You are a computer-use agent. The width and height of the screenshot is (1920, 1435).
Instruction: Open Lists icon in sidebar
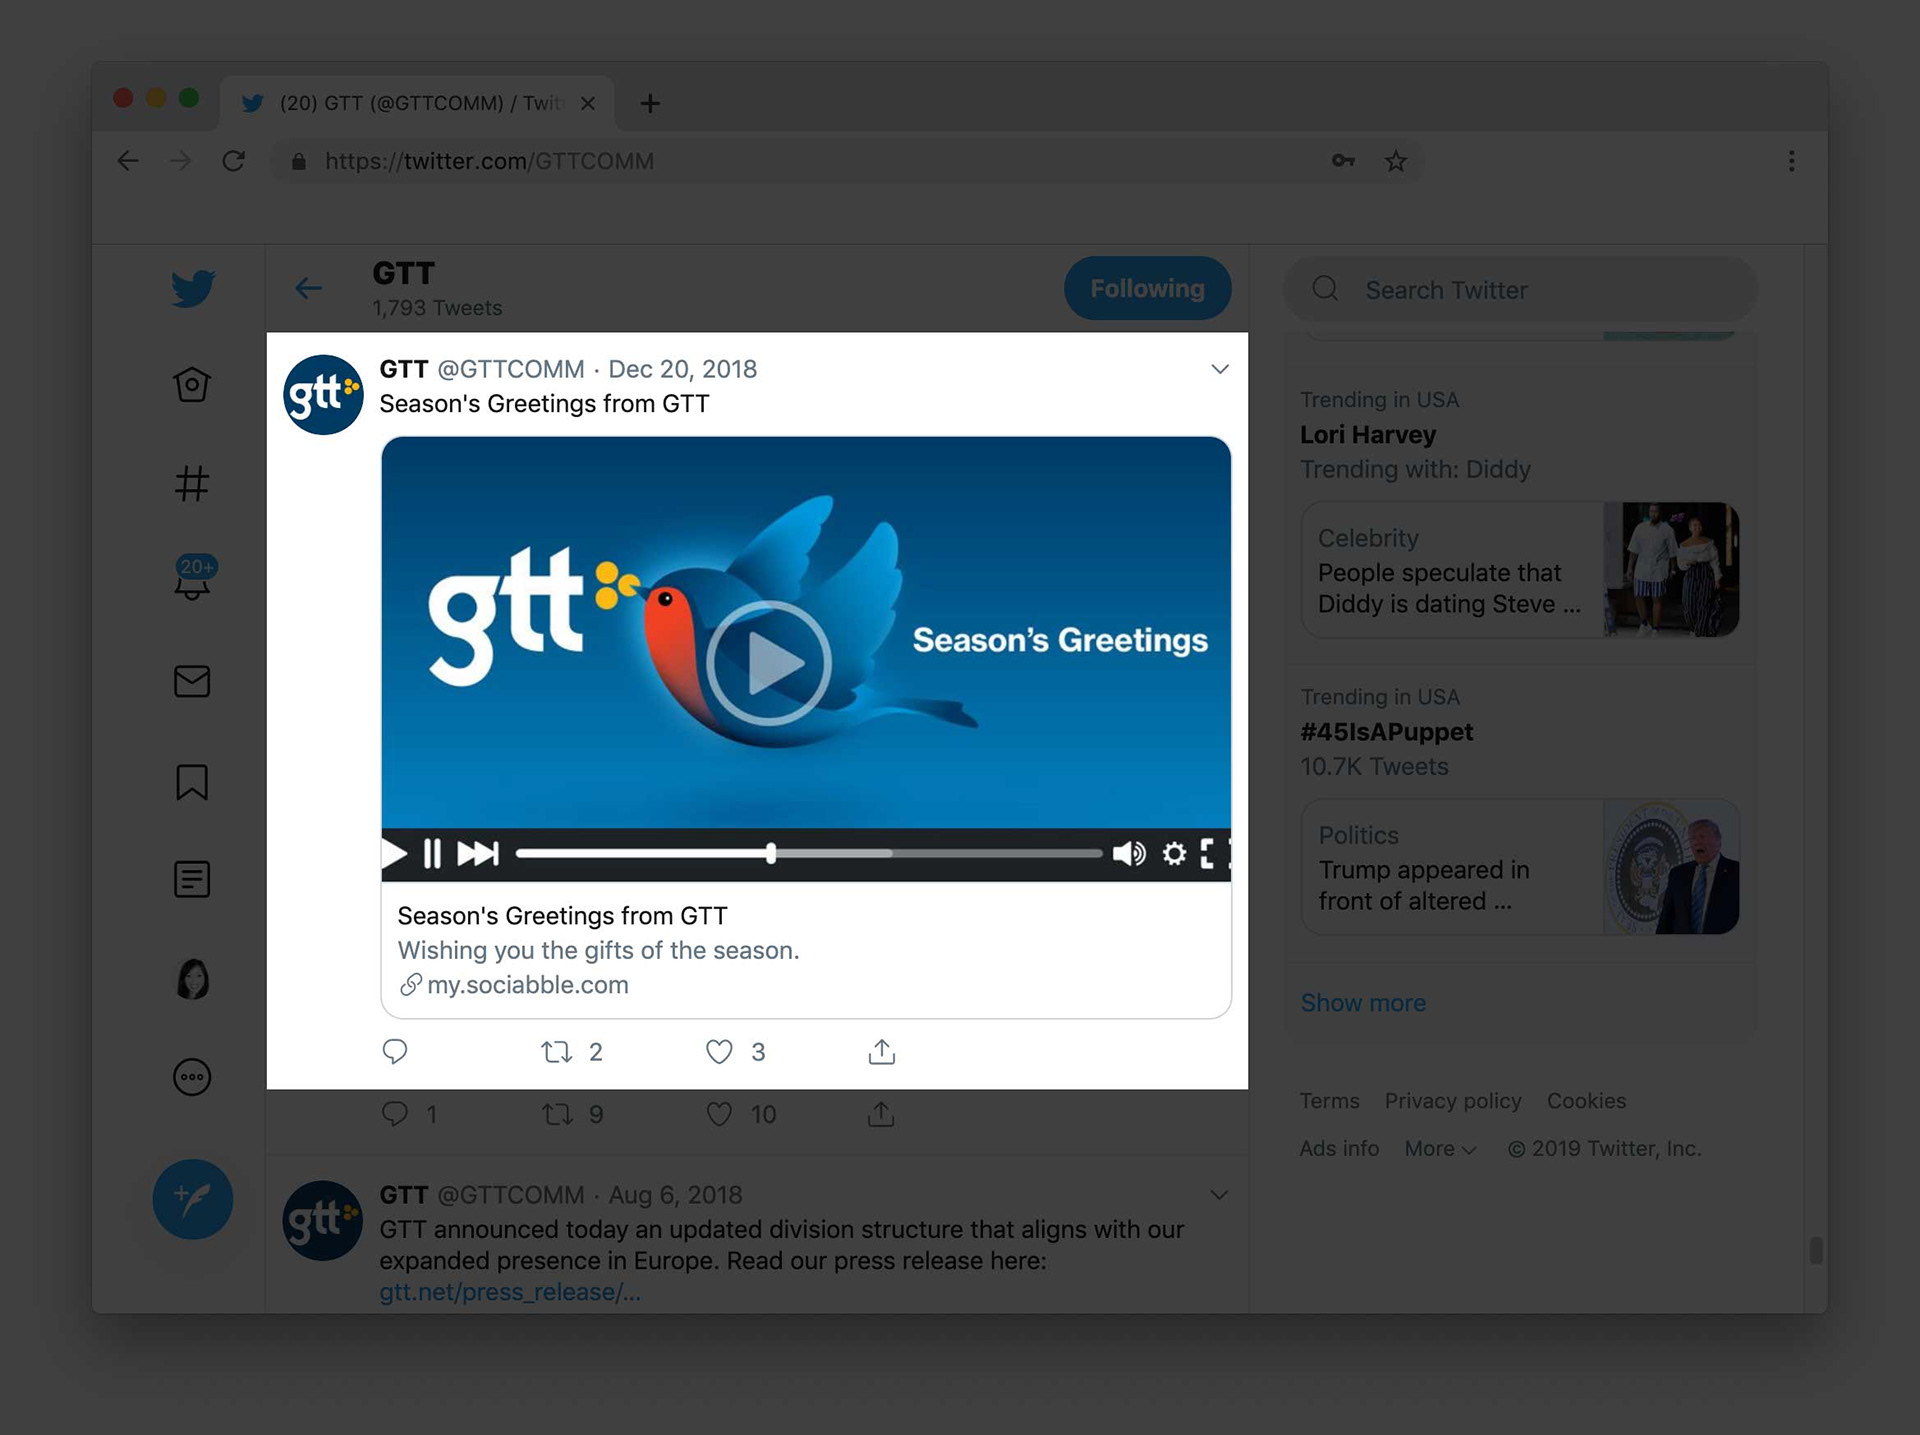(192, 880)
